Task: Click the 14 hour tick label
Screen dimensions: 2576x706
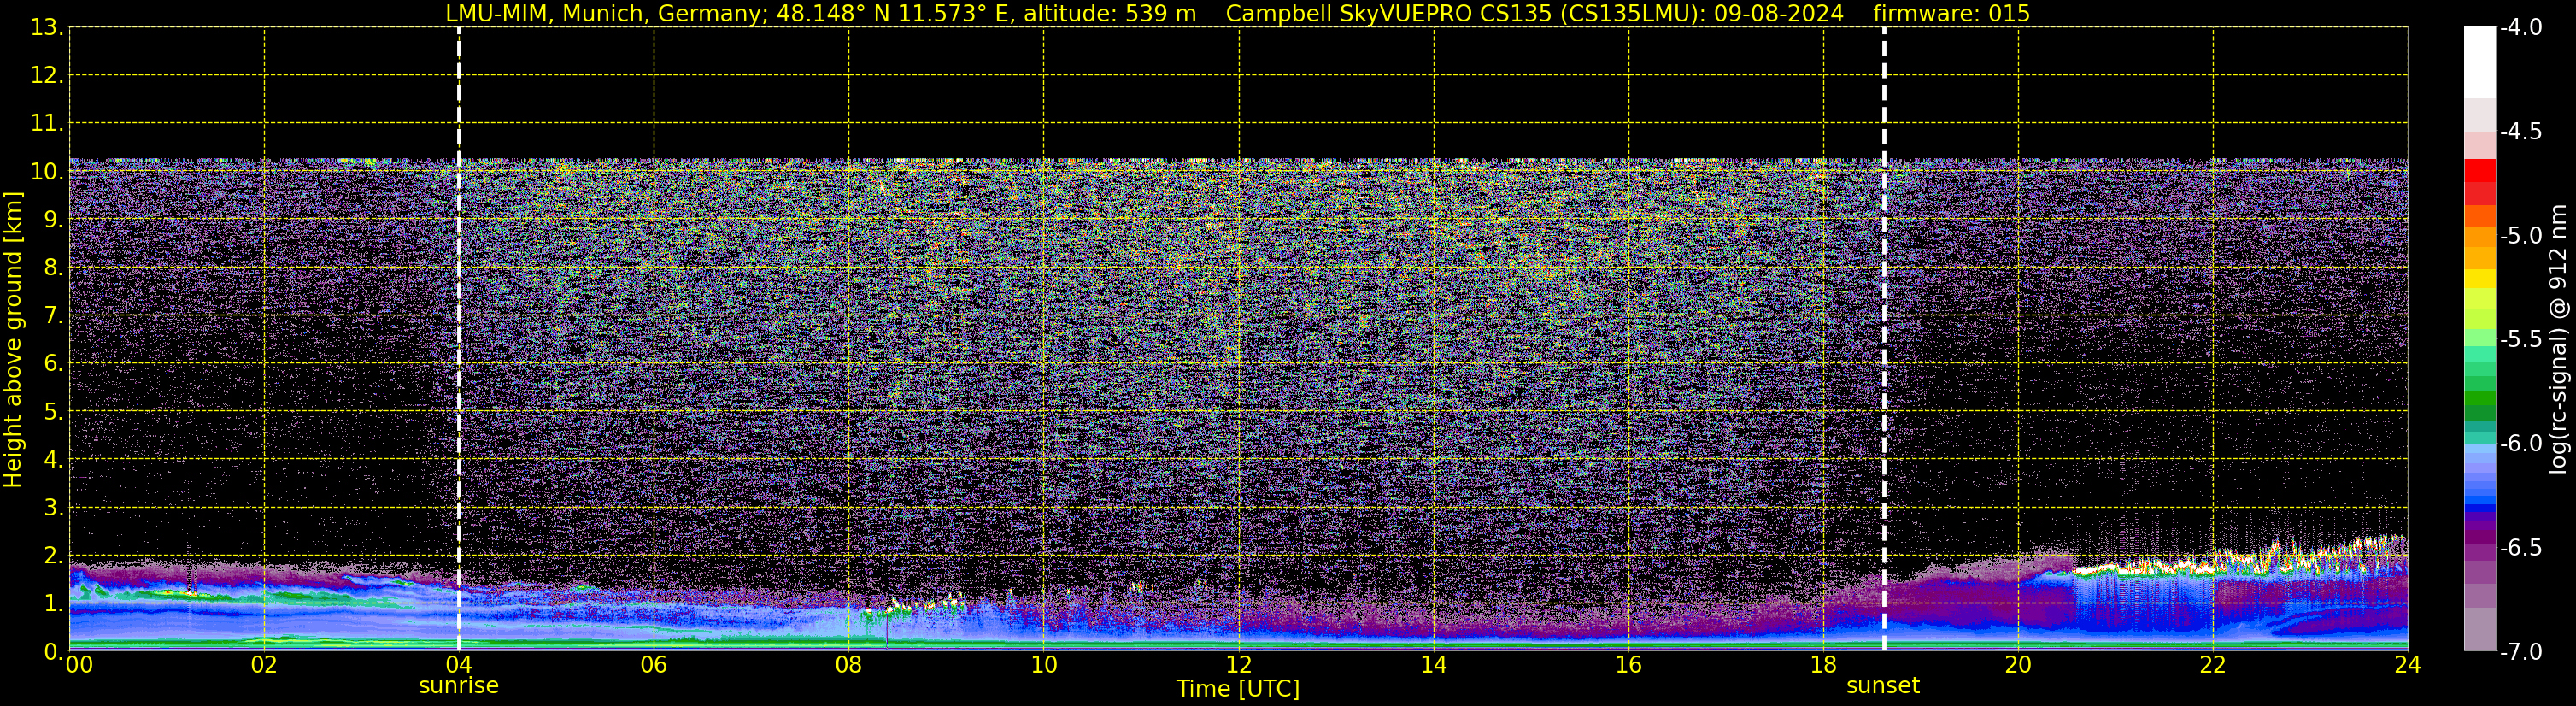Action: tap(1434, 665)
